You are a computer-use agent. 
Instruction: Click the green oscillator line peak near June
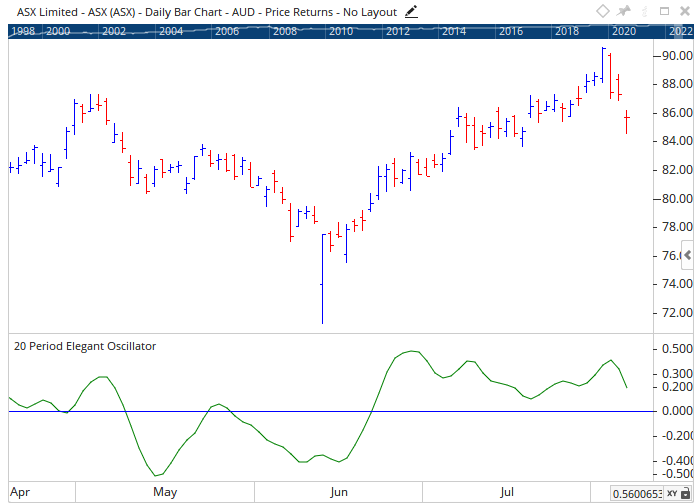click(410, 351)
